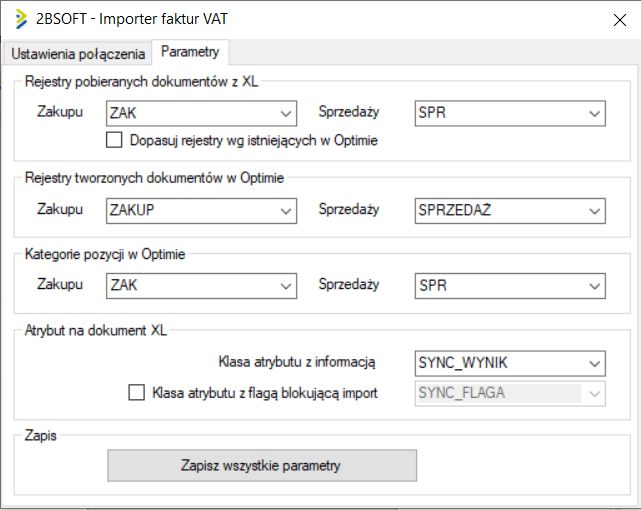Click the Atrybut na dokument XL heading

96,330
